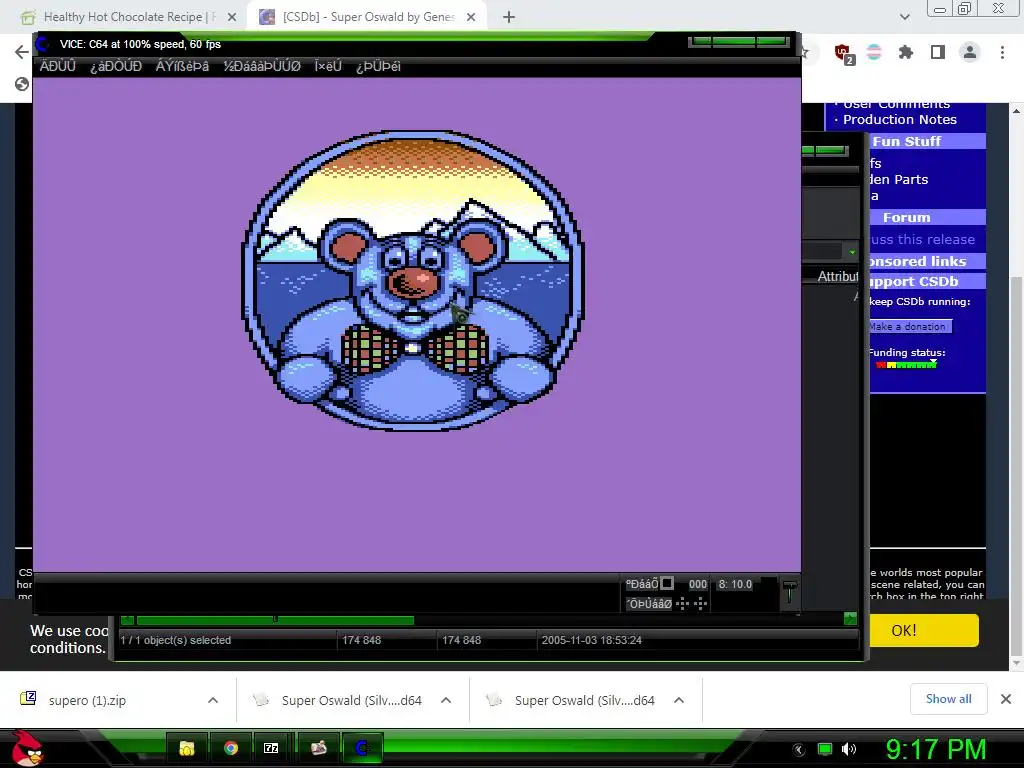Click the green arrow button on 7-Zip bar
Image resolution: width=1024 pixels, height=768 pixels.
tap(850, 618)
